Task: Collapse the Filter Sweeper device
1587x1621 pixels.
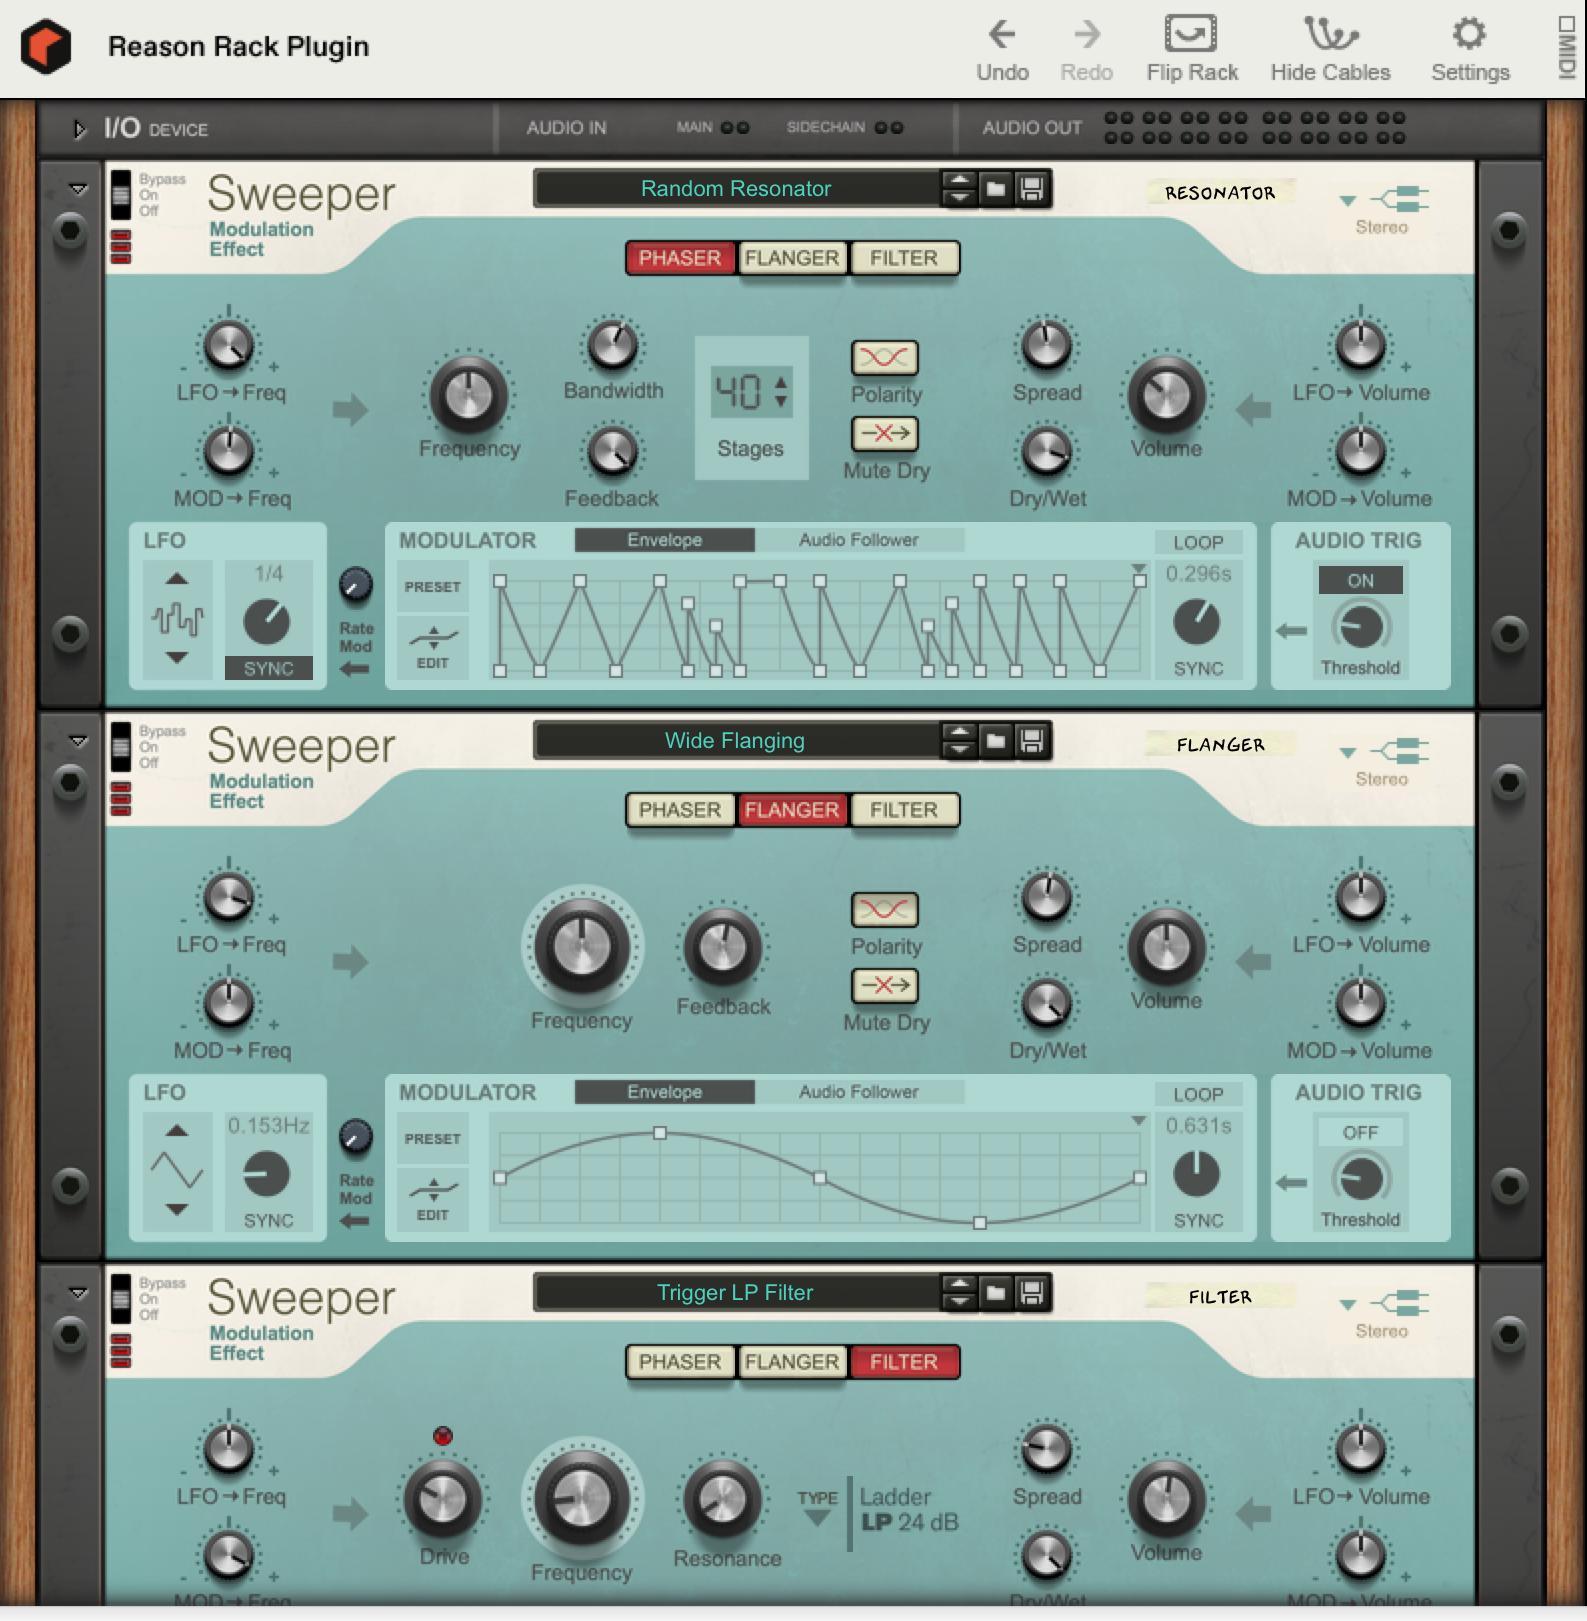Action: [77, 1293]
